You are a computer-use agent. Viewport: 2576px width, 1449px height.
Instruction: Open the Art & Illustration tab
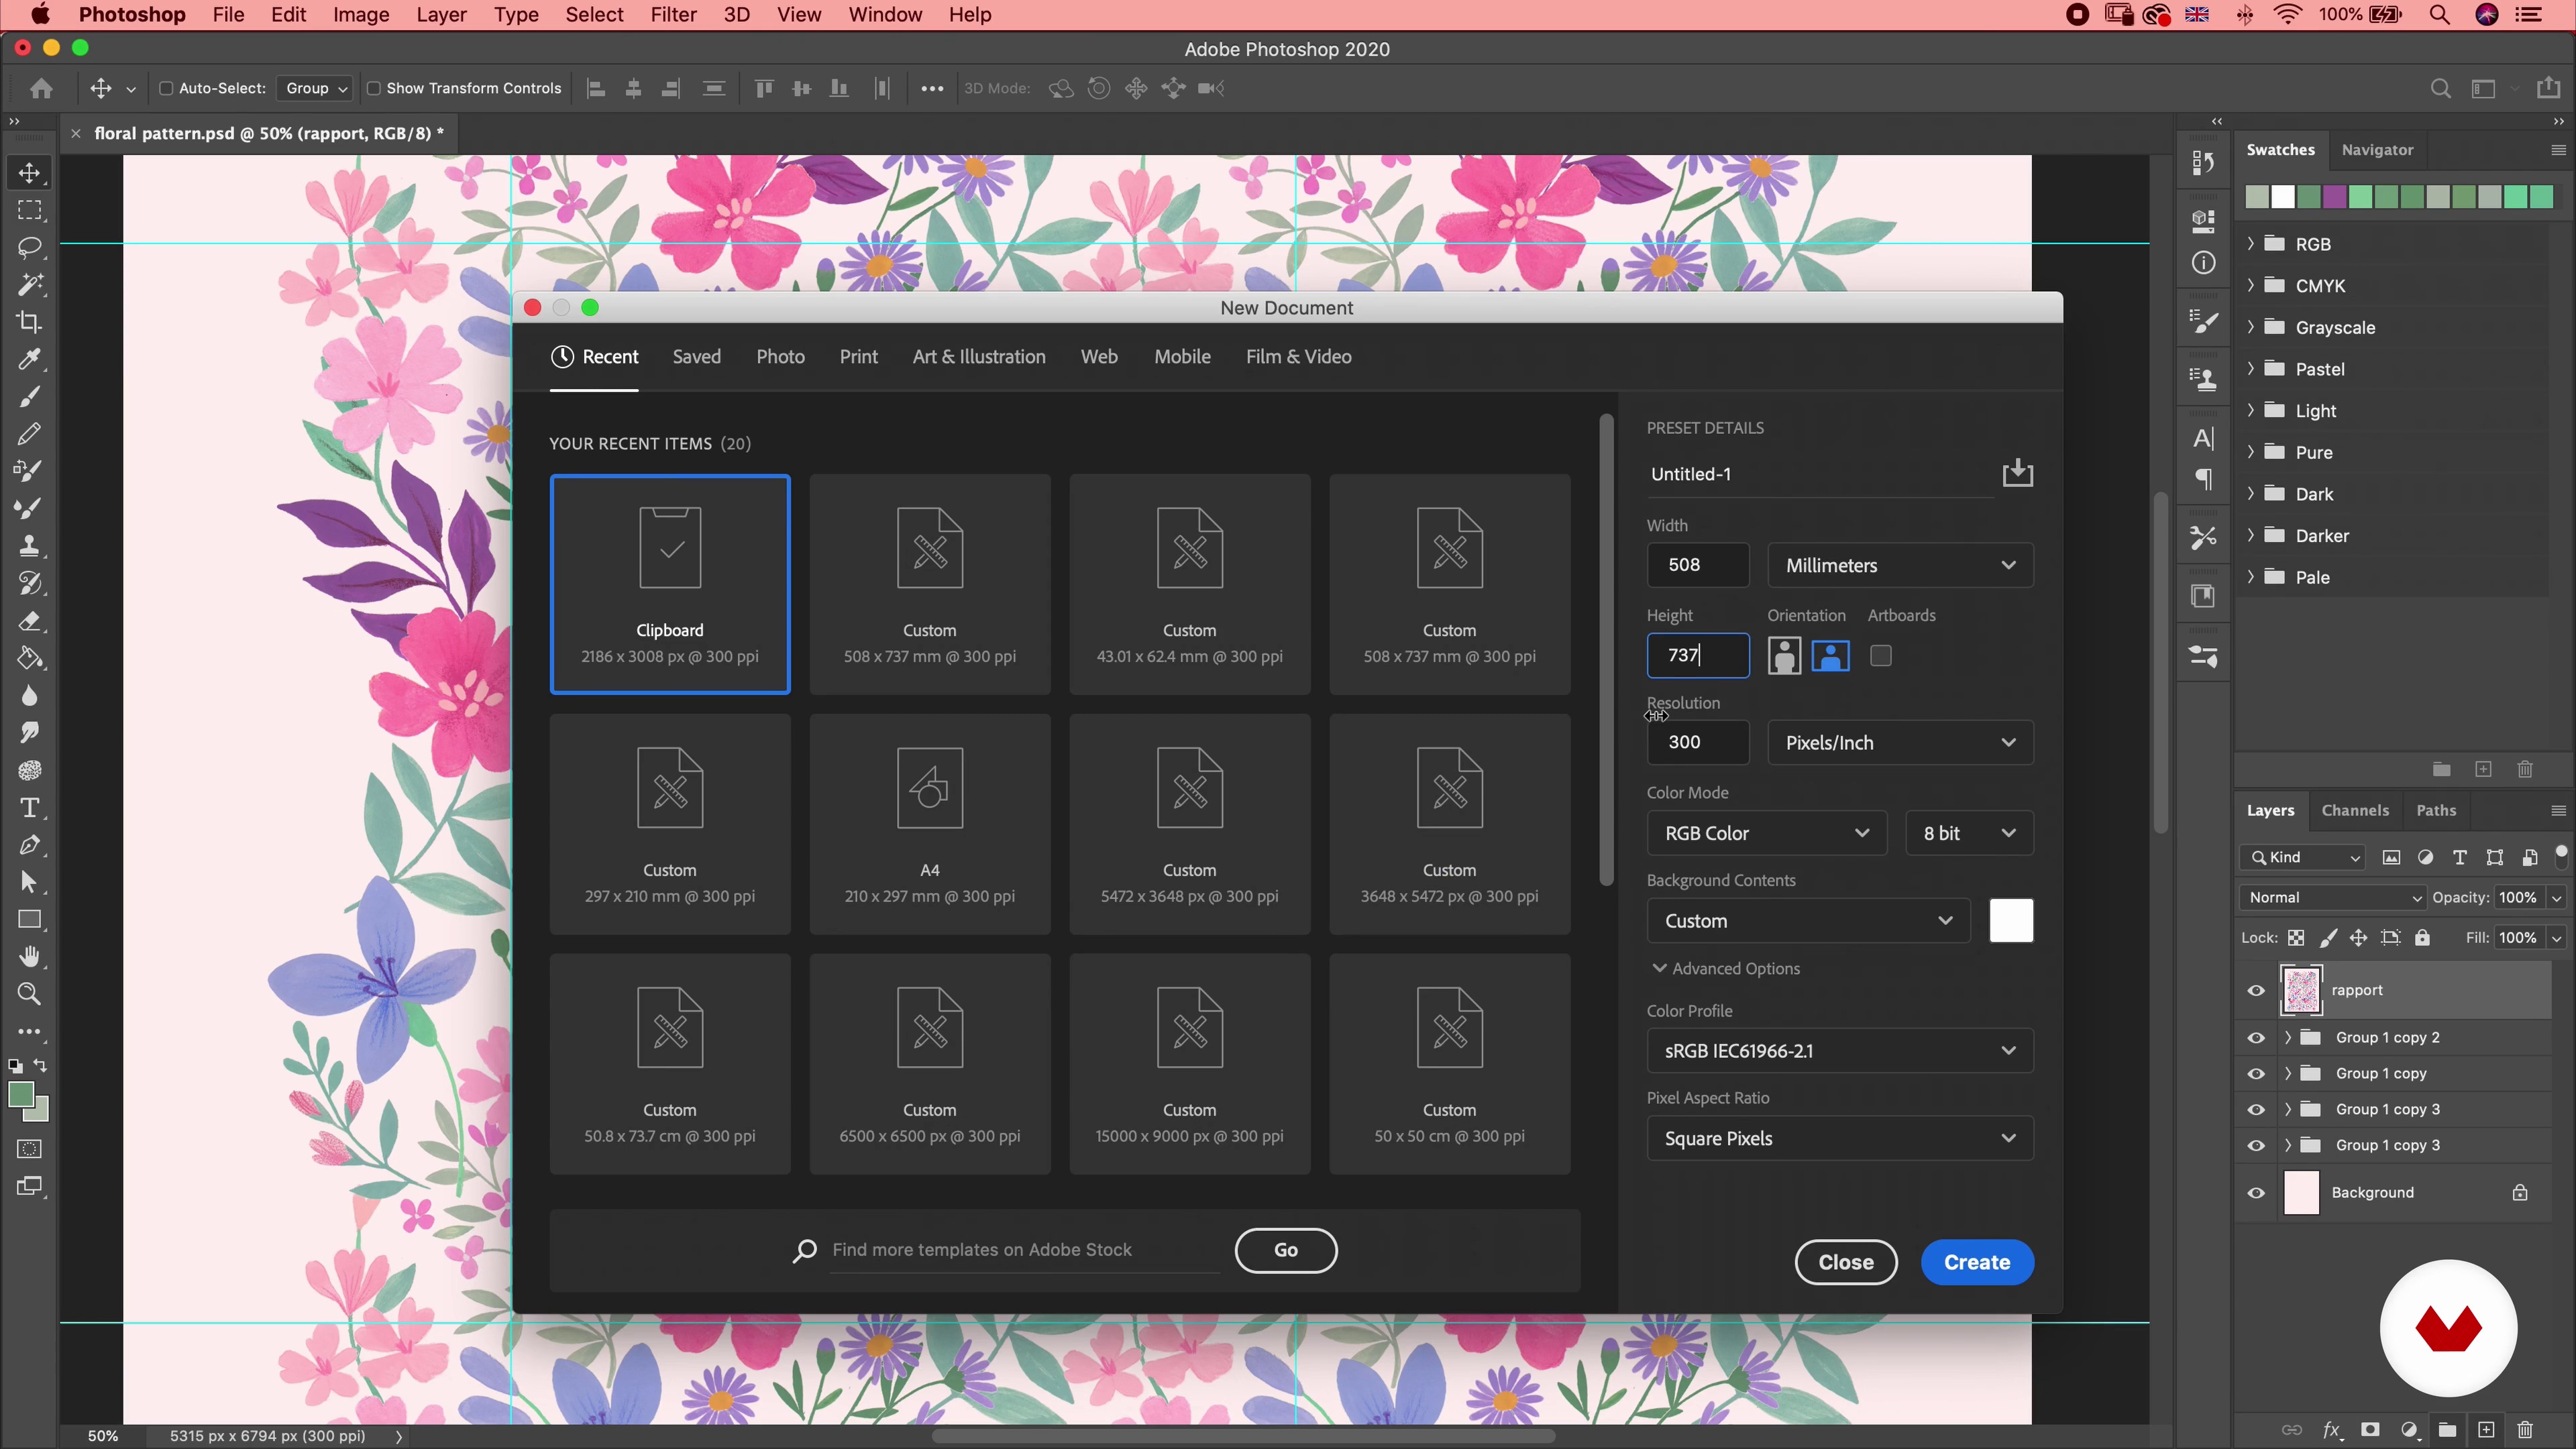click(x=979, y=357)
